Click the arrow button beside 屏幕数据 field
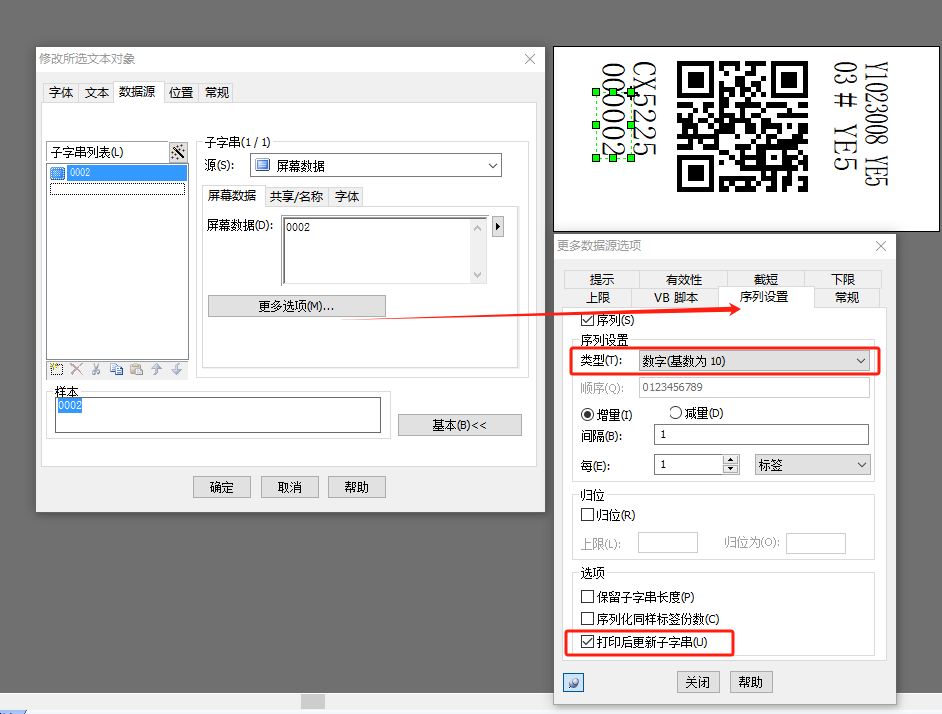Image resolution: width=942 pixels, height=714 pixels. (497, 227)
